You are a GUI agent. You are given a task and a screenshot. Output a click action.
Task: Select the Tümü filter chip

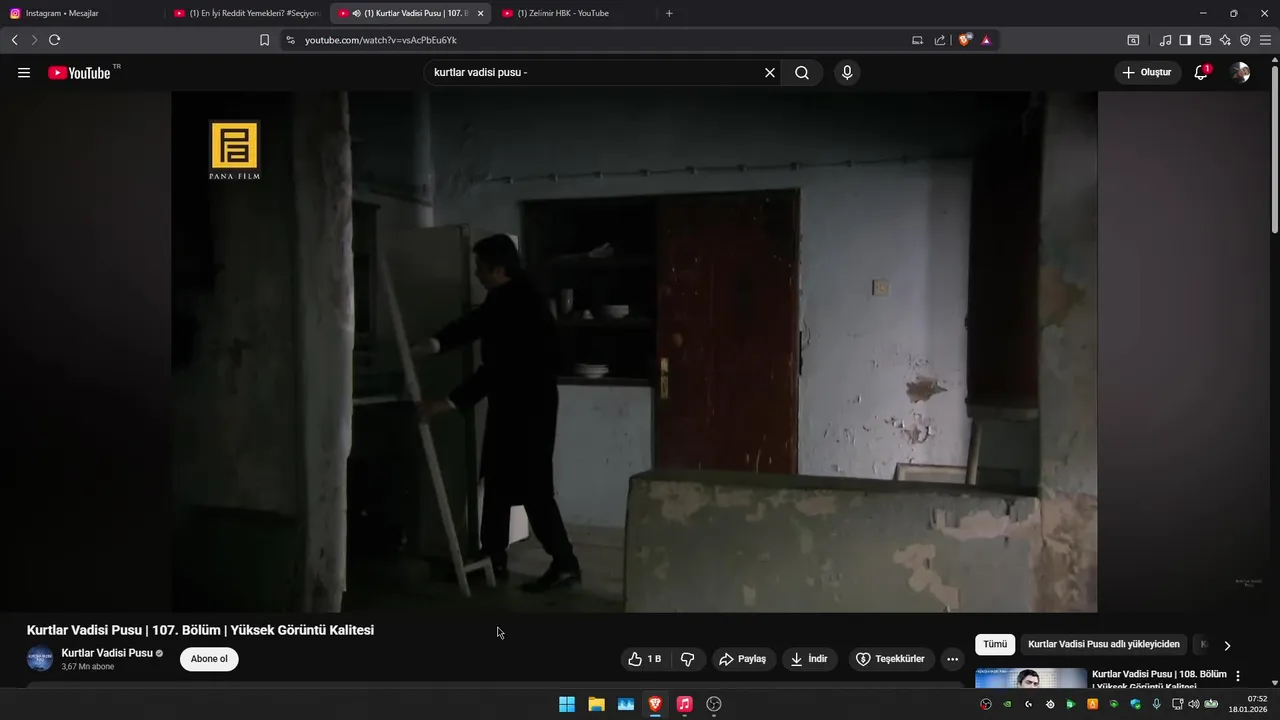[995, 645]
